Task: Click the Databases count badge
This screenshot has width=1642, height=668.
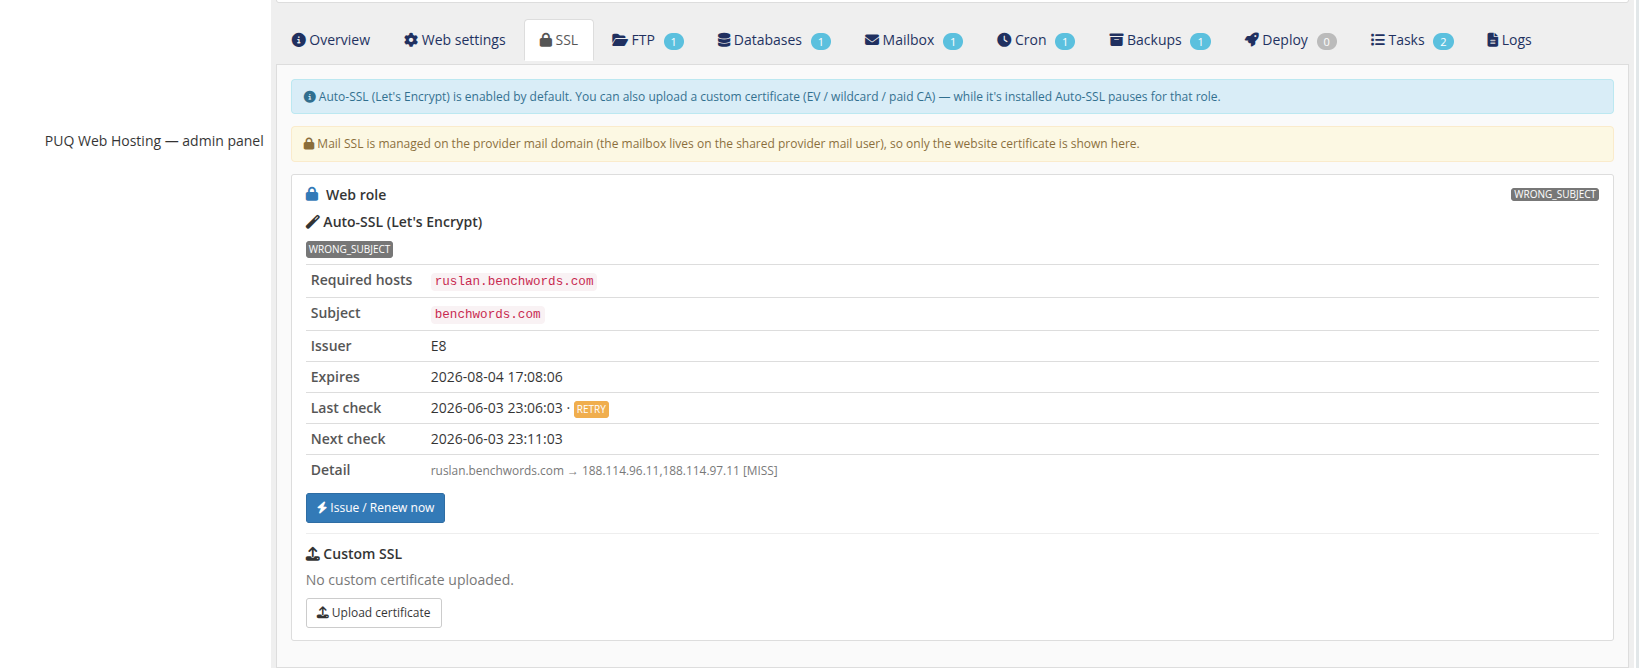Action: tap(821, 41)
